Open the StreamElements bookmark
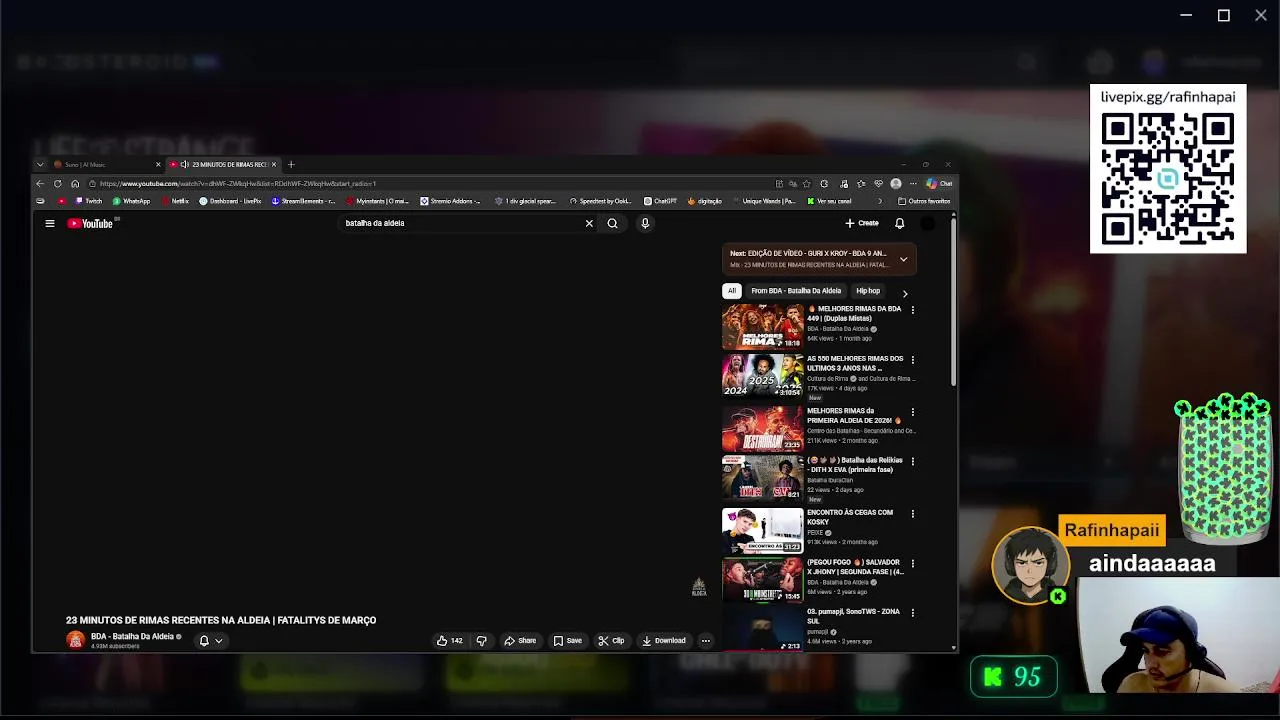The image size is (1280, 720). click(304, 201)
